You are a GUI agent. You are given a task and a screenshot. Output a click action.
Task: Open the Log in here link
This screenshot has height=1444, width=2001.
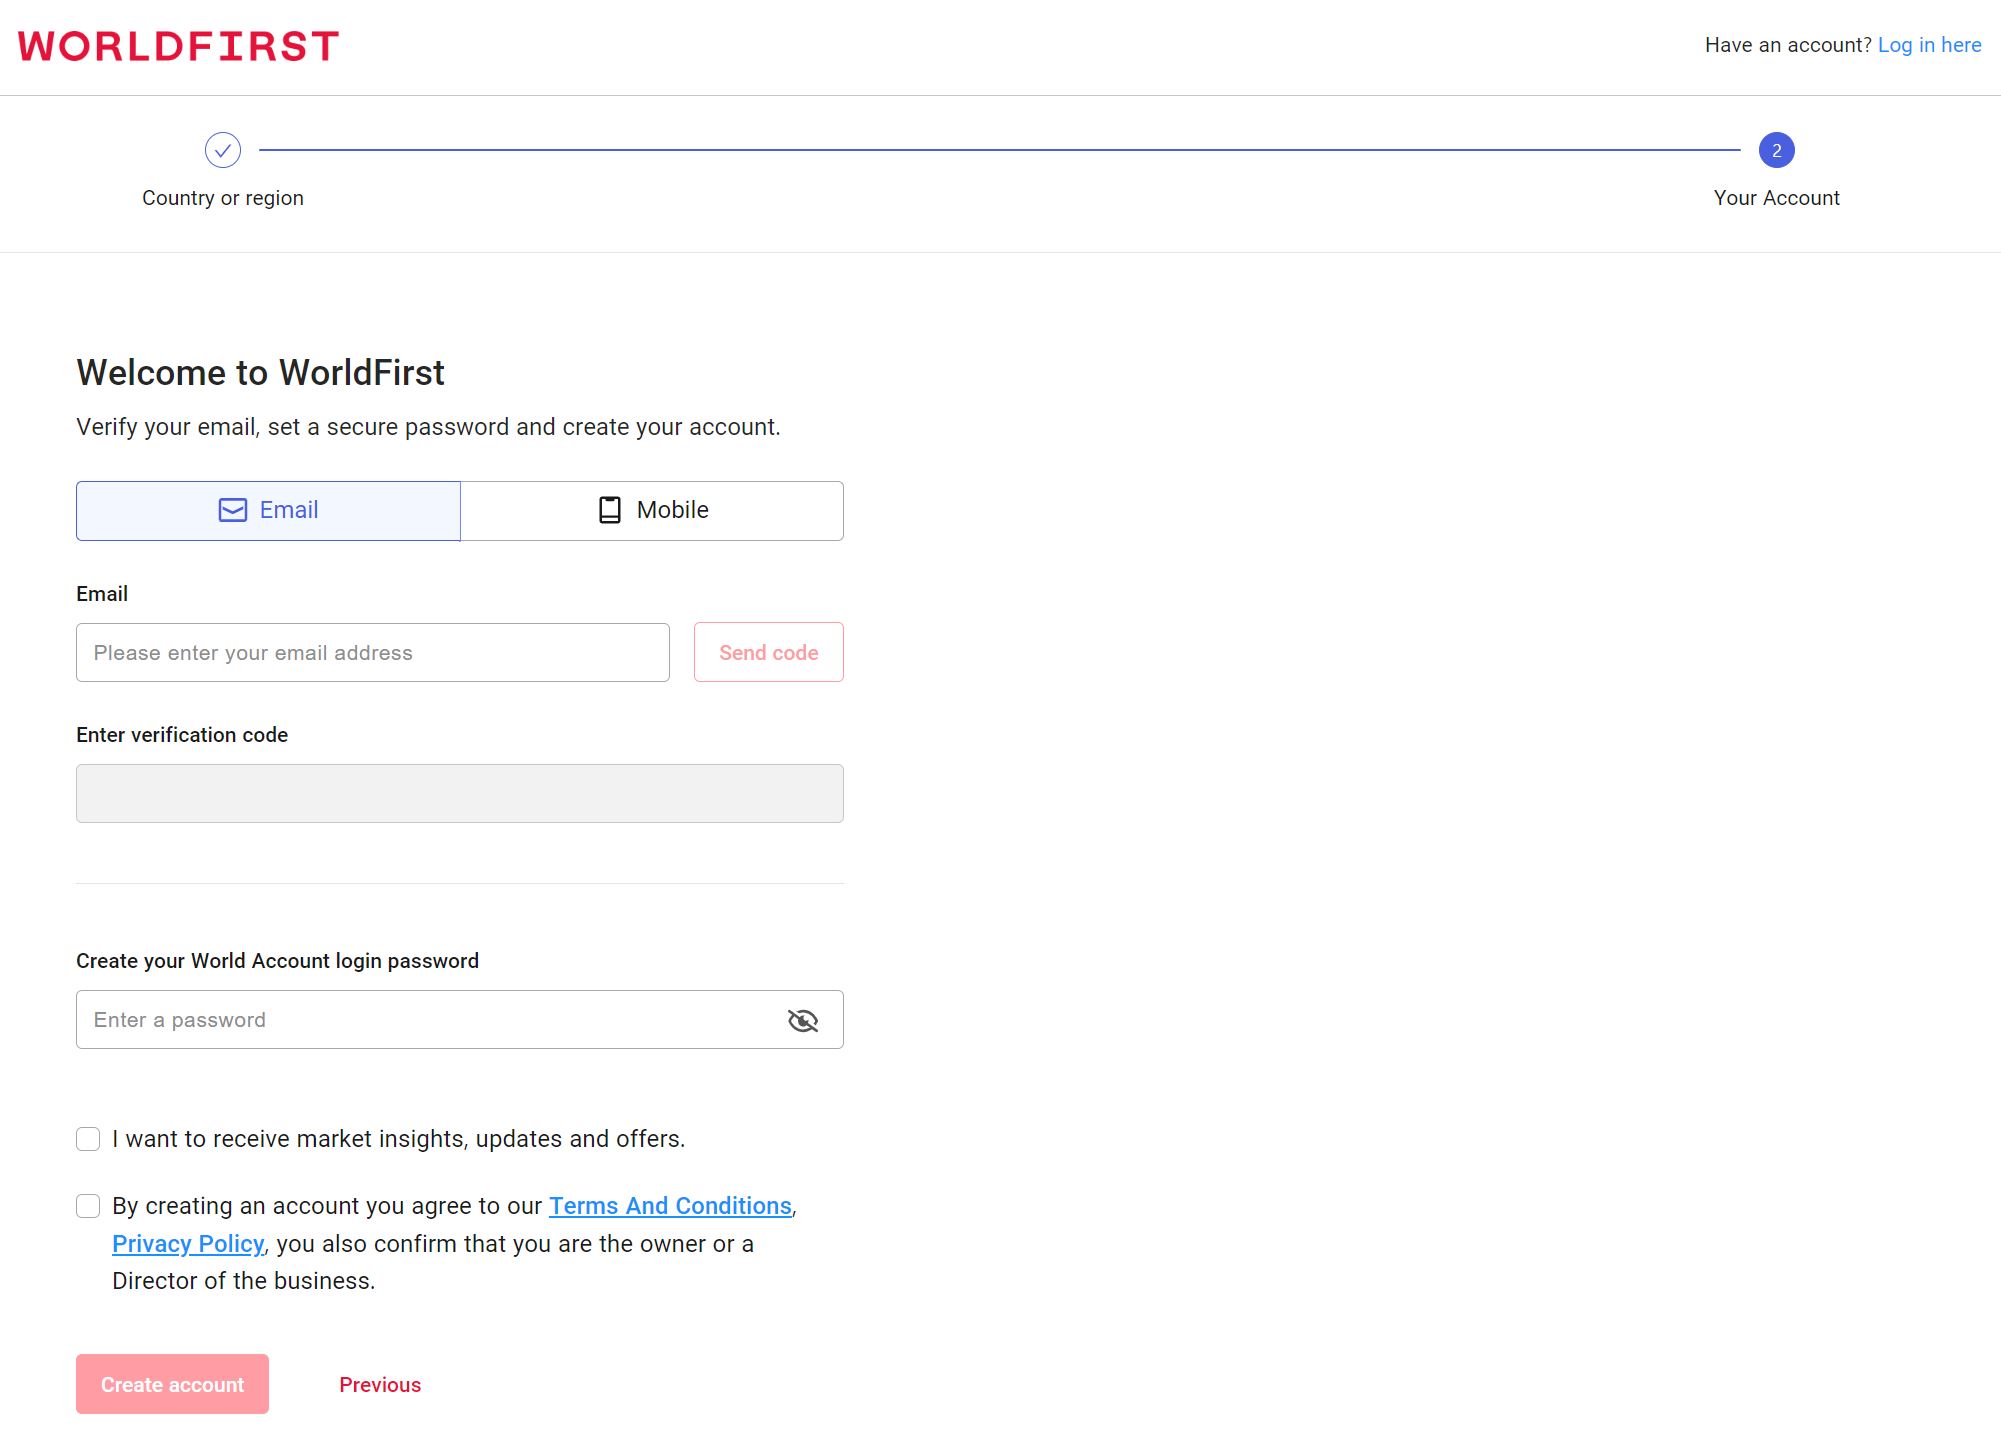tap(1929, 45)
